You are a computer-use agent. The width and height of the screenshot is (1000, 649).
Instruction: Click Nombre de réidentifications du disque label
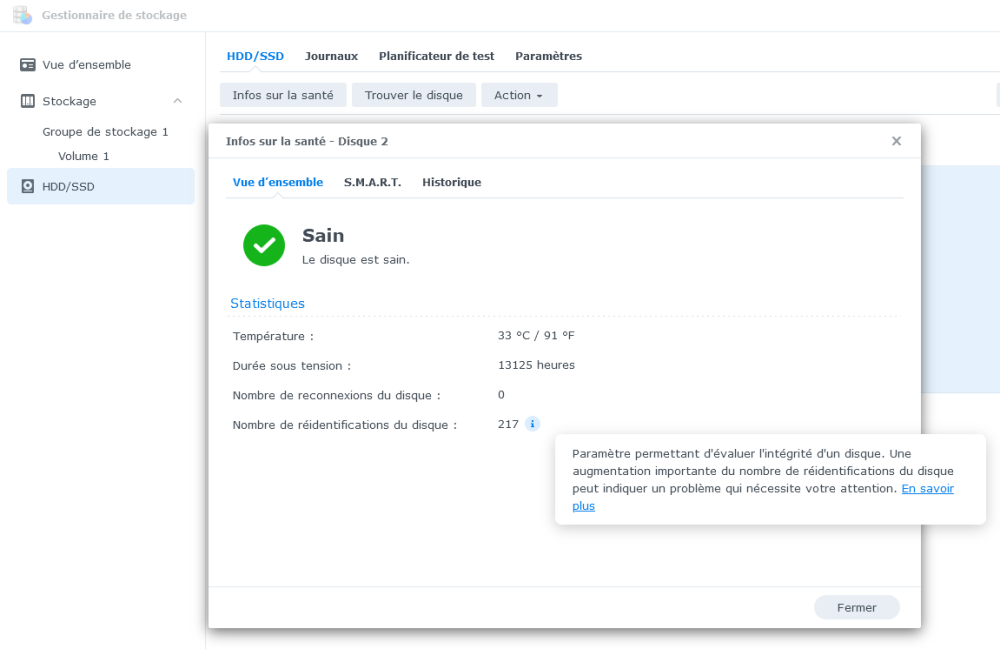click(x=344, y=425)
